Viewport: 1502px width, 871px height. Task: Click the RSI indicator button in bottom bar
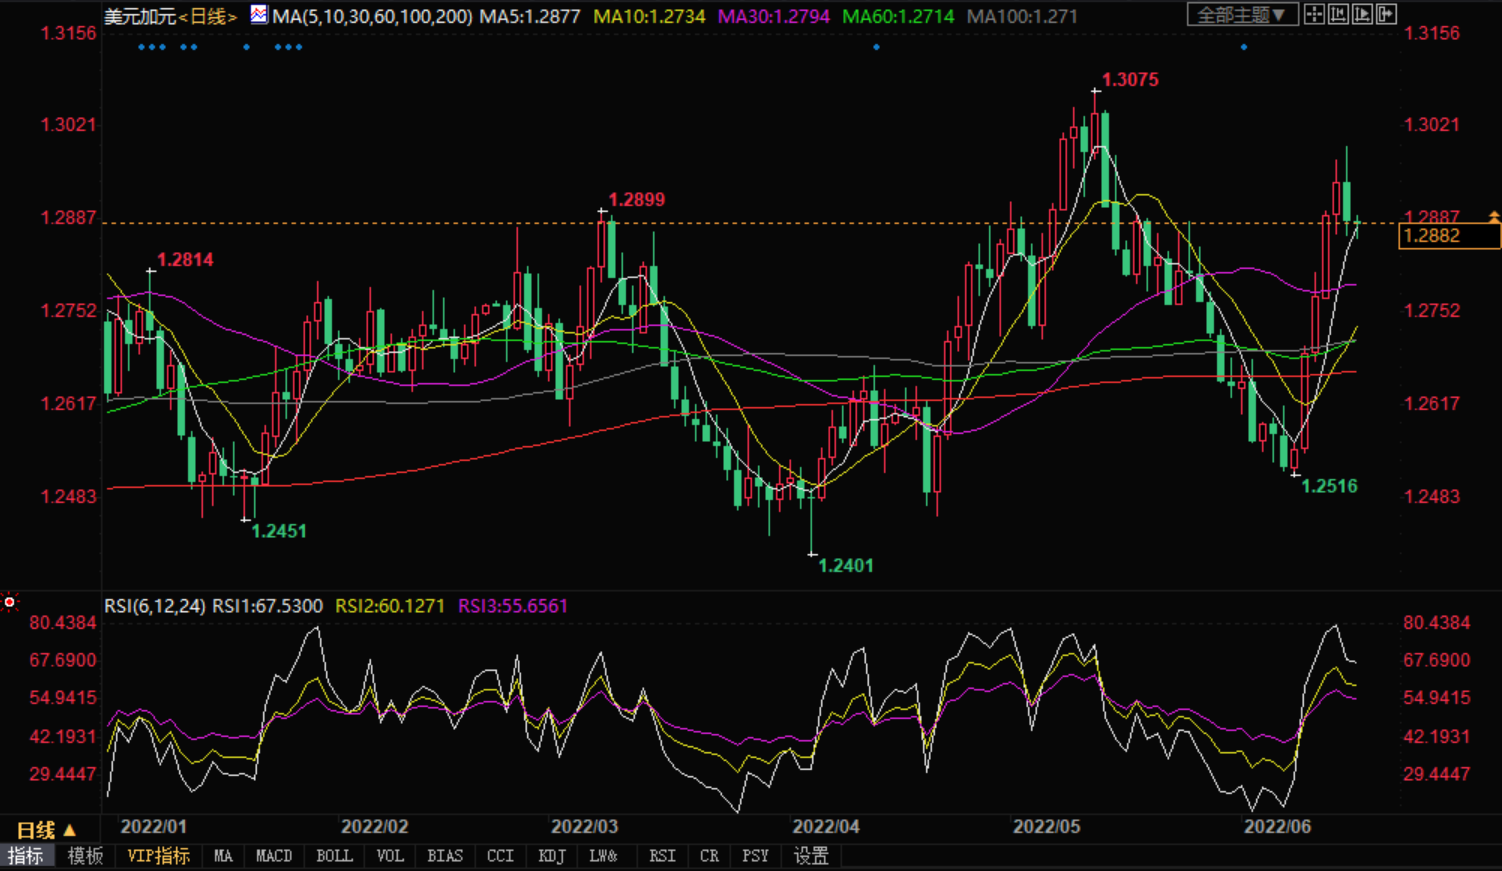pos(661,856)
